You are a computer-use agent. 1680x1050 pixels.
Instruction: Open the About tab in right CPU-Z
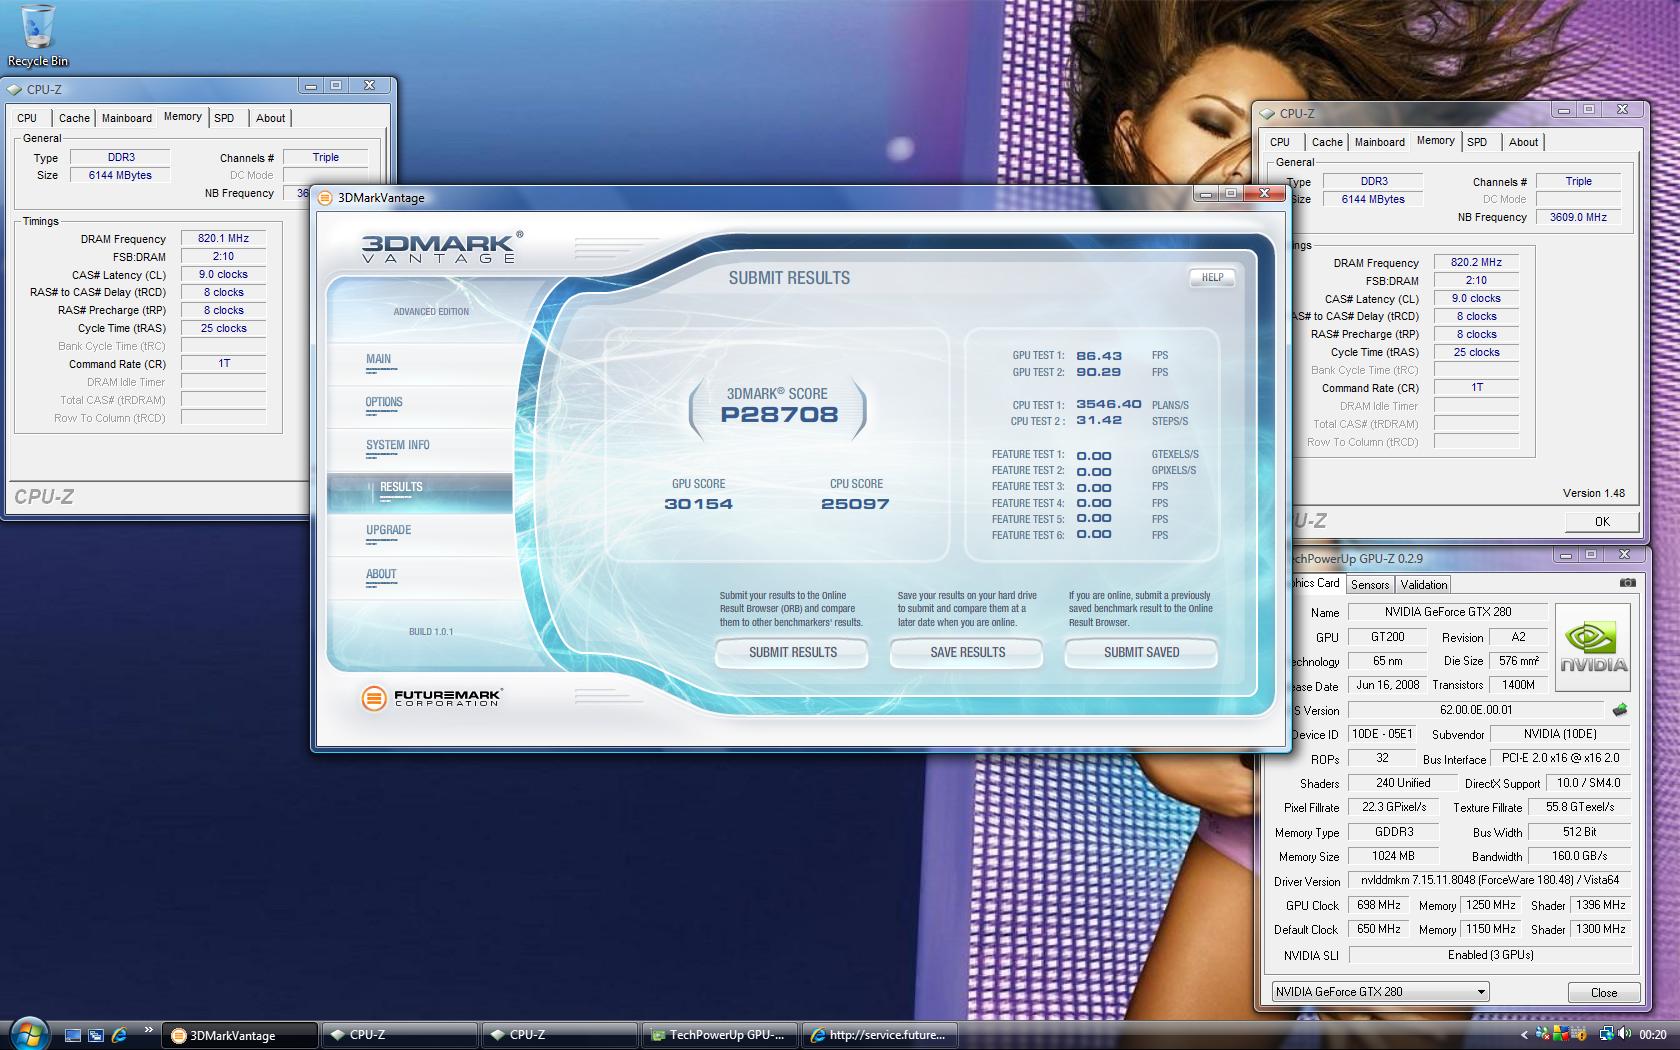[x=1523, y=142]
